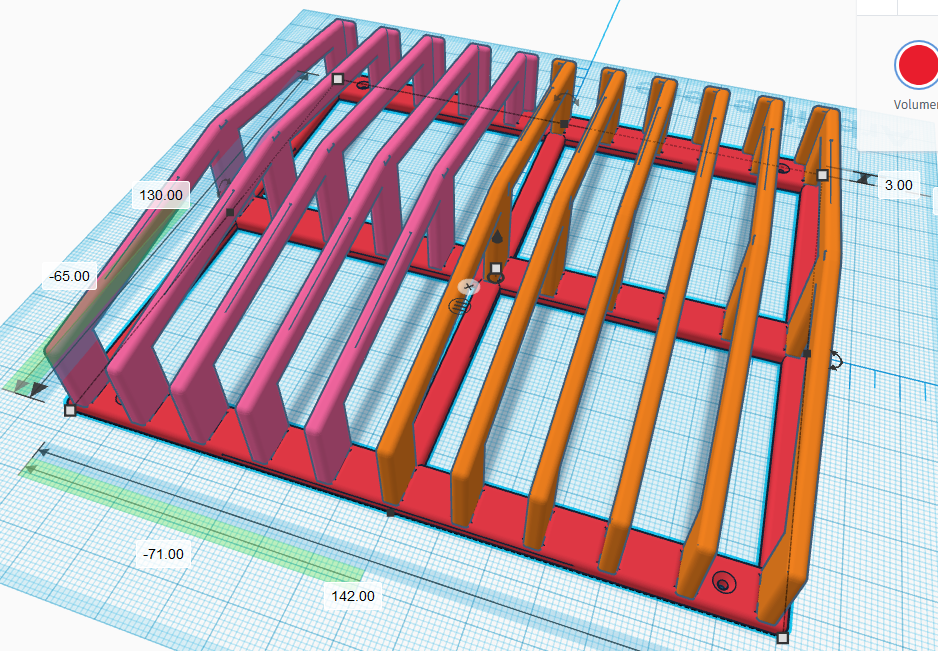Choose the red Solid color swatch
Screen dimensions: 938x651
[916, 64]
